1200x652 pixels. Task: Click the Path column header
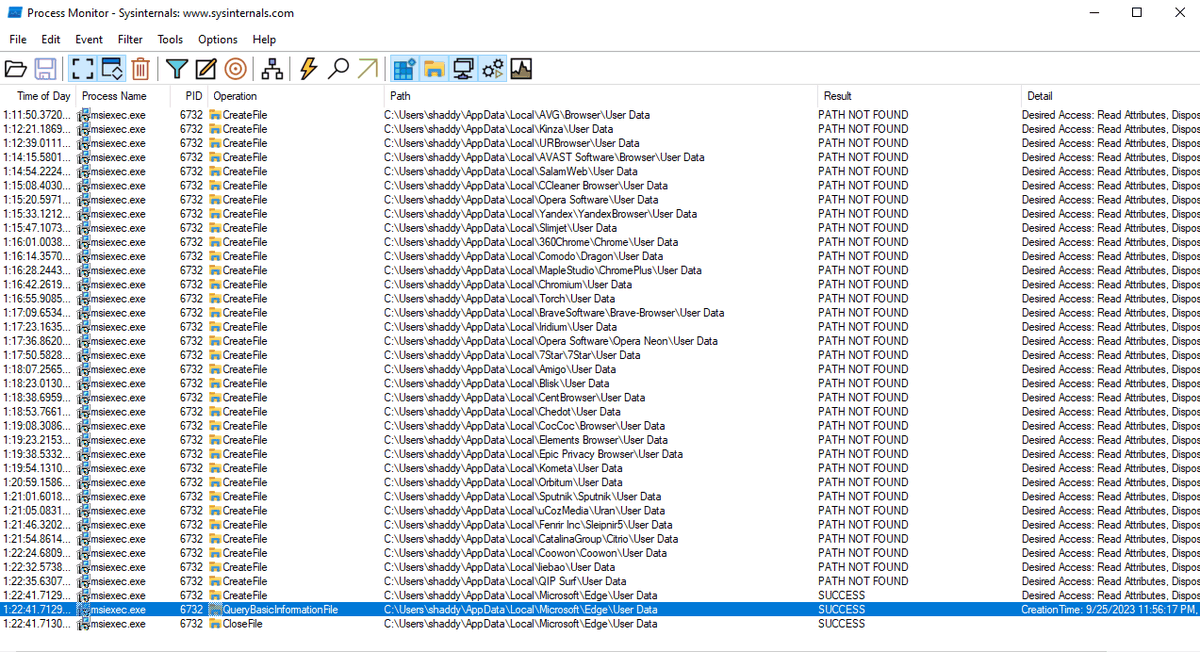pyautogui.click(x=400, y=96)
